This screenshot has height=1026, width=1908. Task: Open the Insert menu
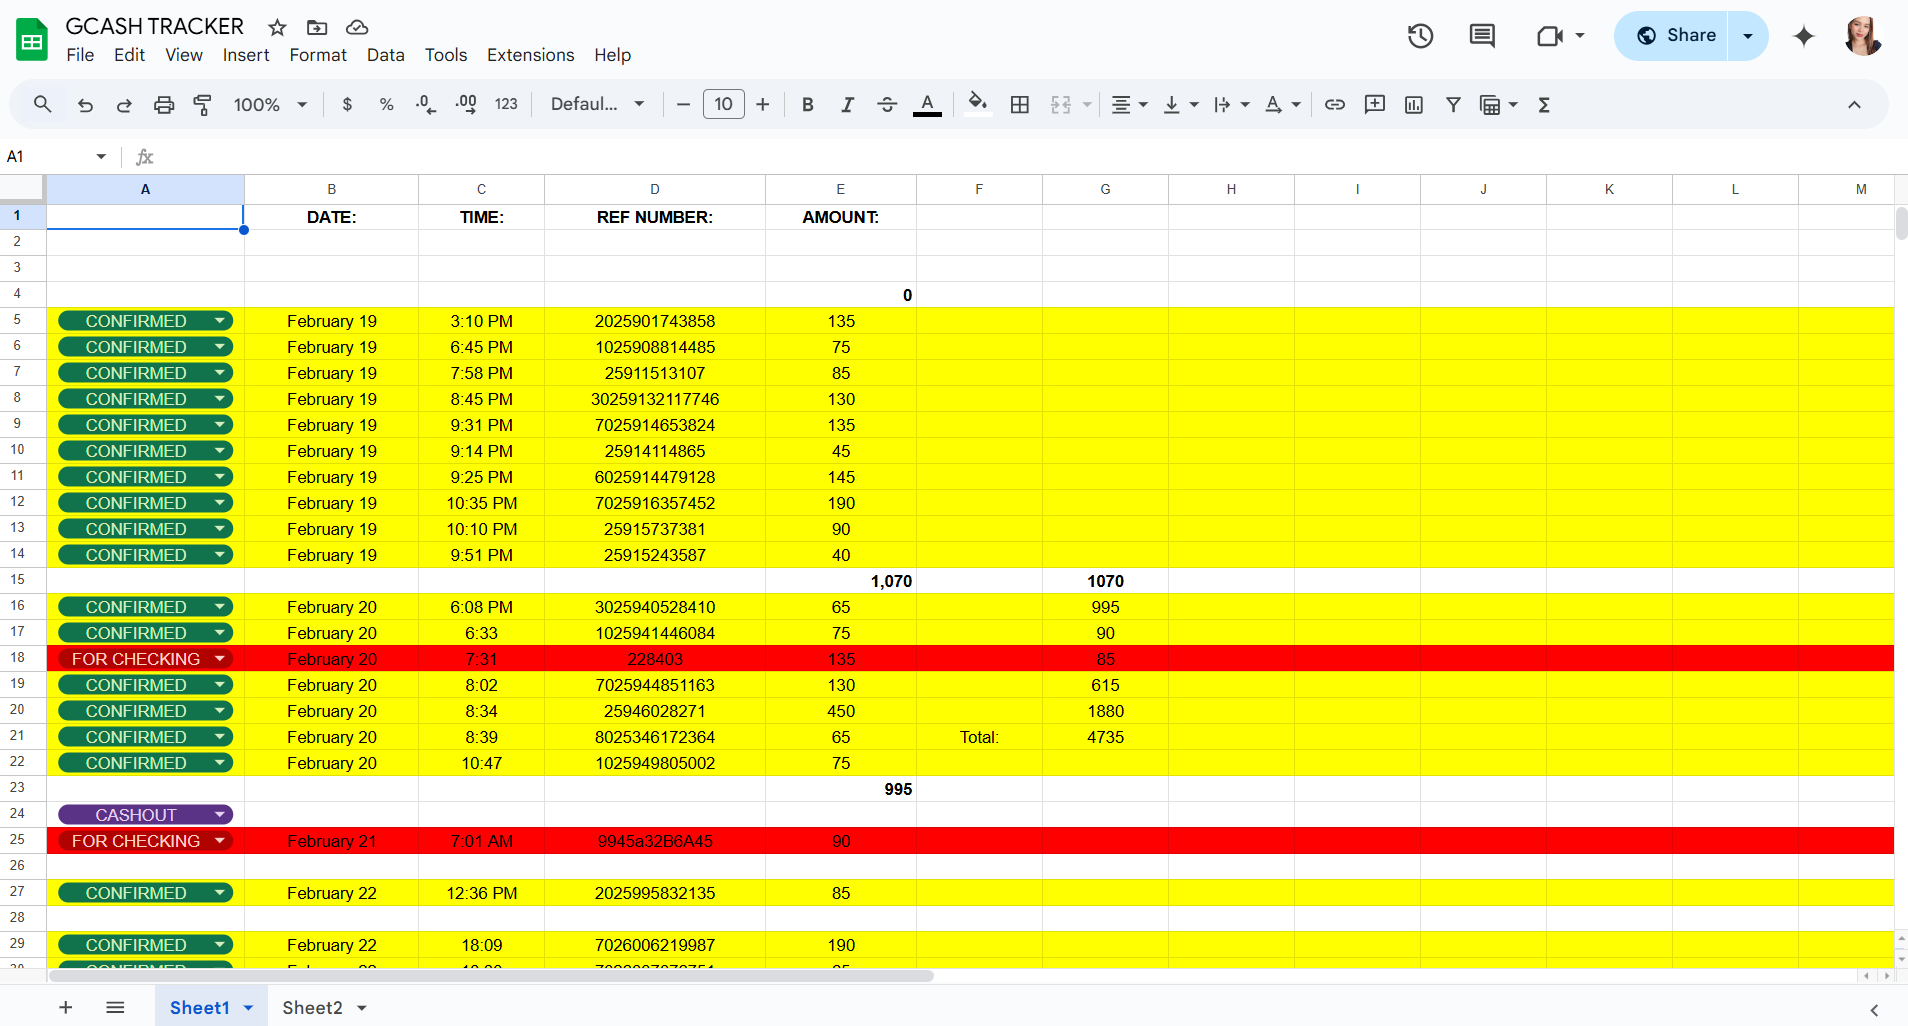(x=246, y=55)
